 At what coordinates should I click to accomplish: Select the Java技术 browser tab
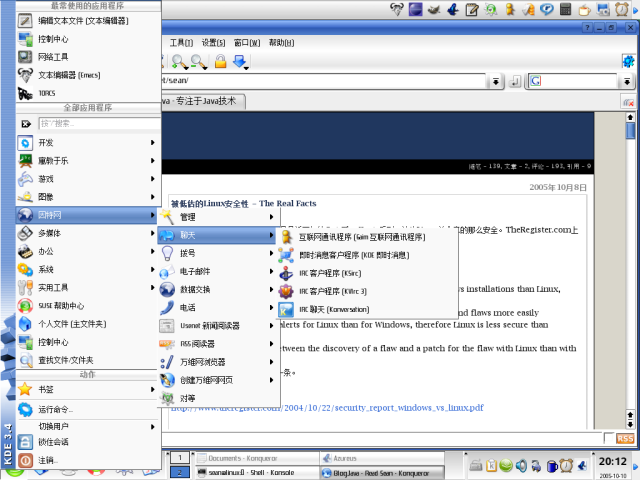(203, 101)
